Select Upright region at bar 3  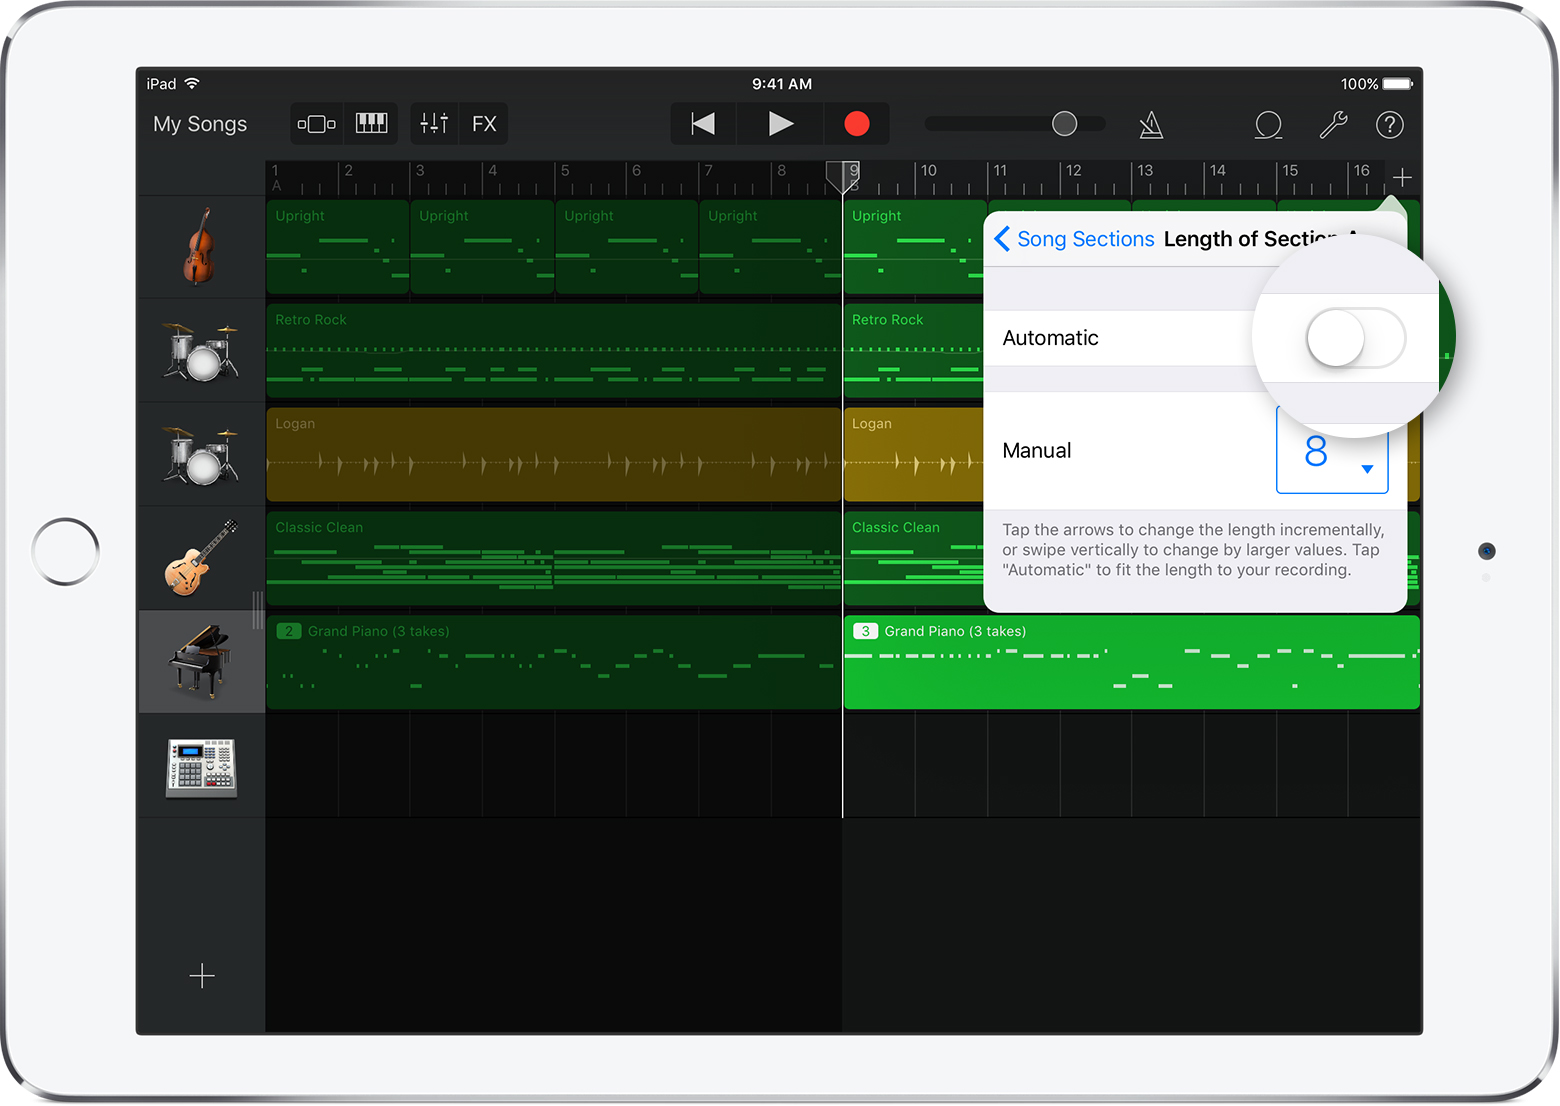[482, 247]
